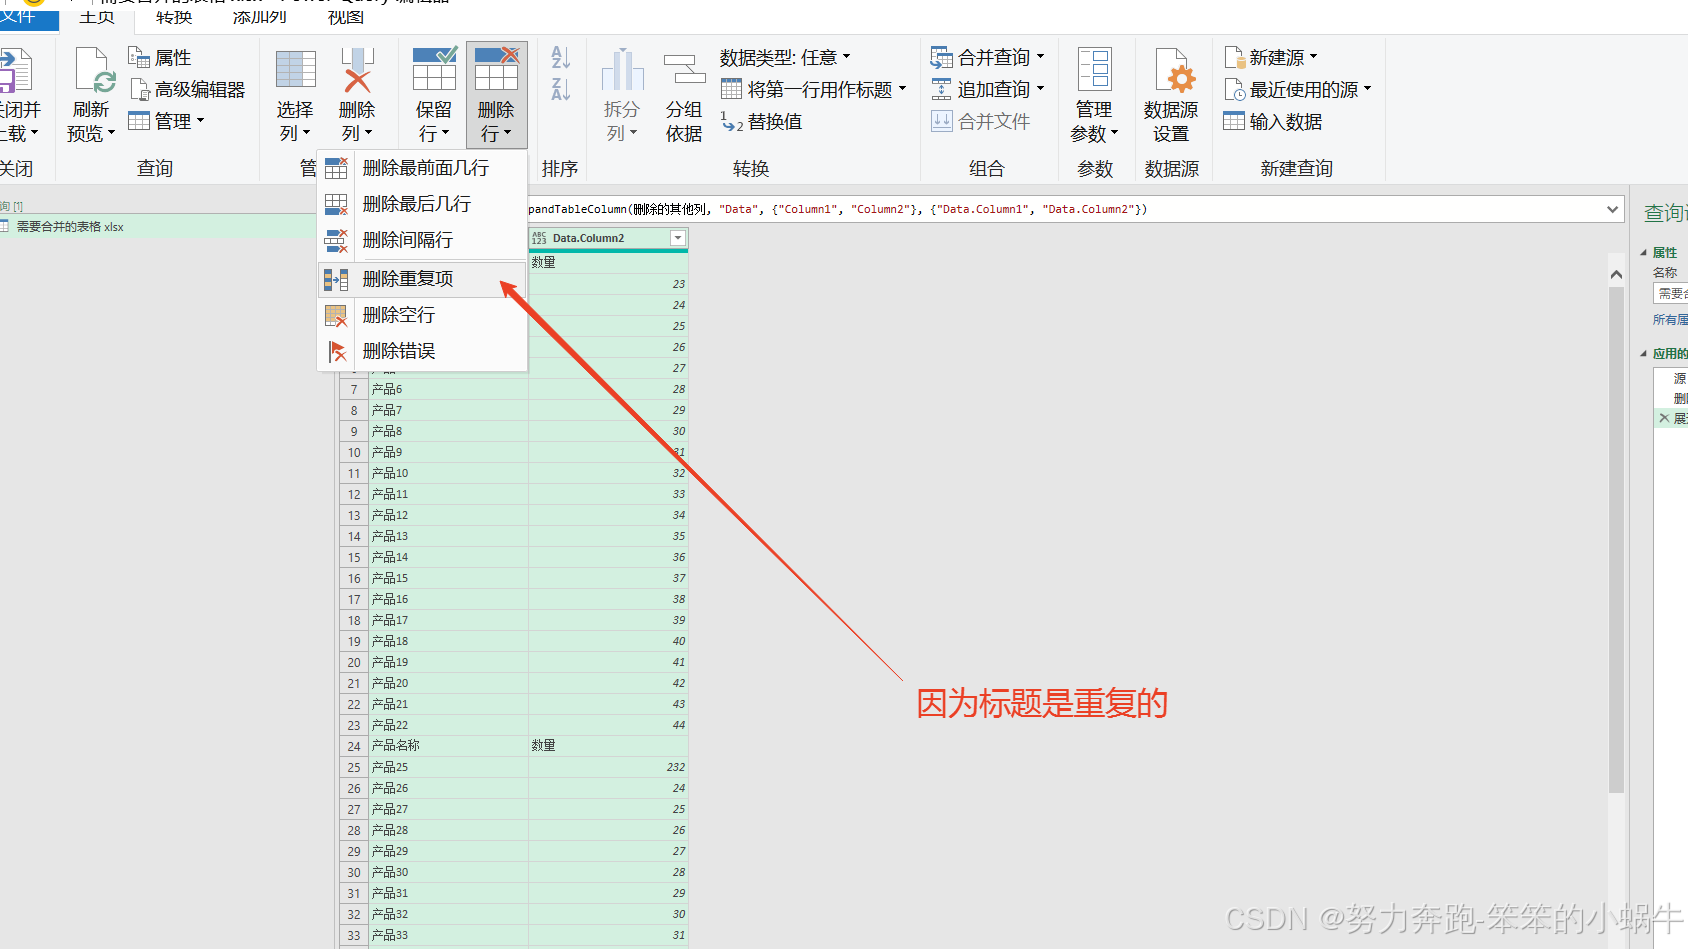
Task: Open Data.Column2 column filter dropdown
Action: pos(678,238)
